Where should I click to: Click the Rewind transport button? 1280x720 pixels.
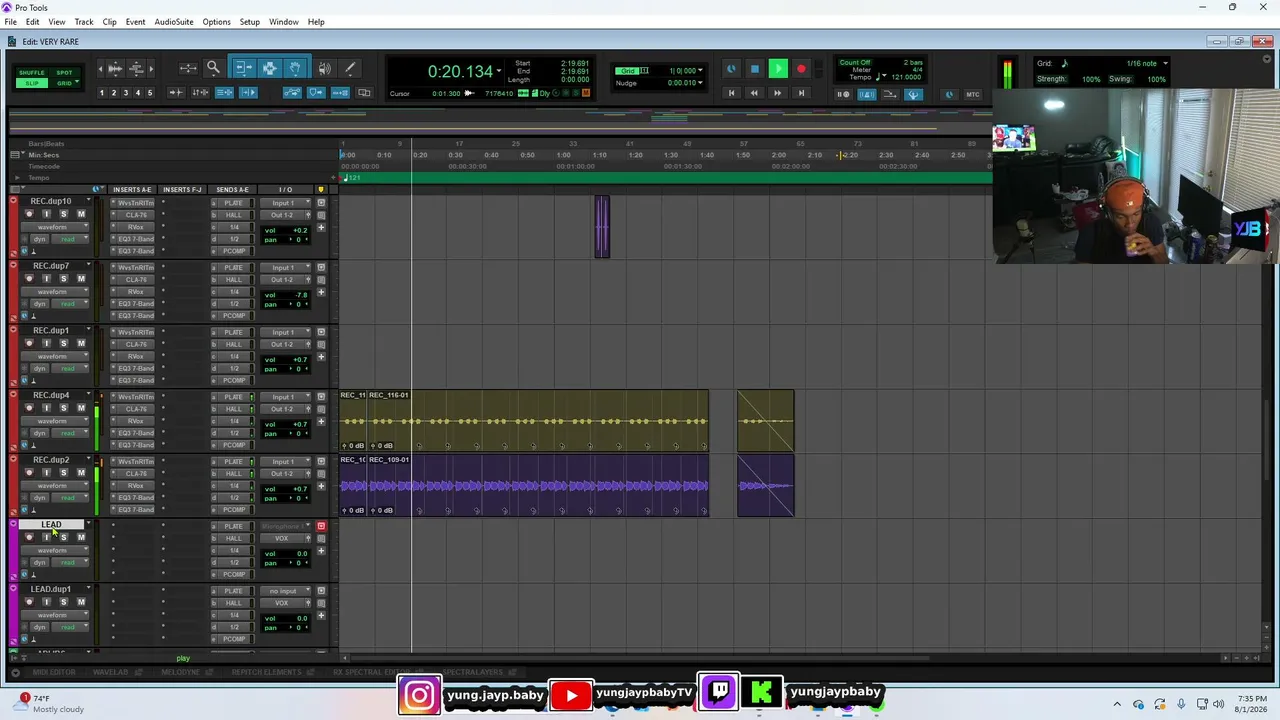754,93
